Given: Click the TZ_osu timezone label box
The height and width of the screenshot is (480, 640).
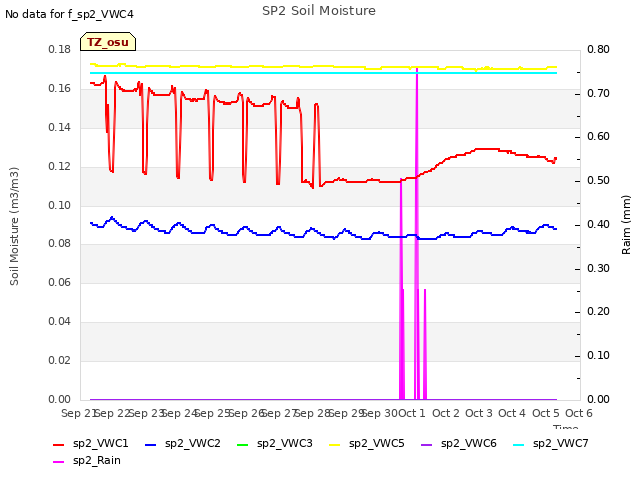Looking at the screenshot, I should tap(108, 42).
